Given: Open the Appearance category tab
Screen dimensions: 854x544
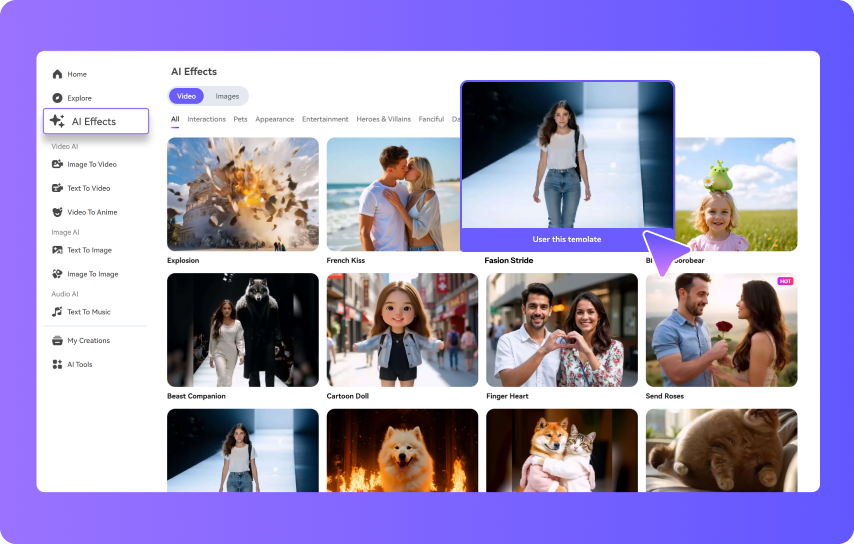Looking at the screenshot, I should click(274, 119).
